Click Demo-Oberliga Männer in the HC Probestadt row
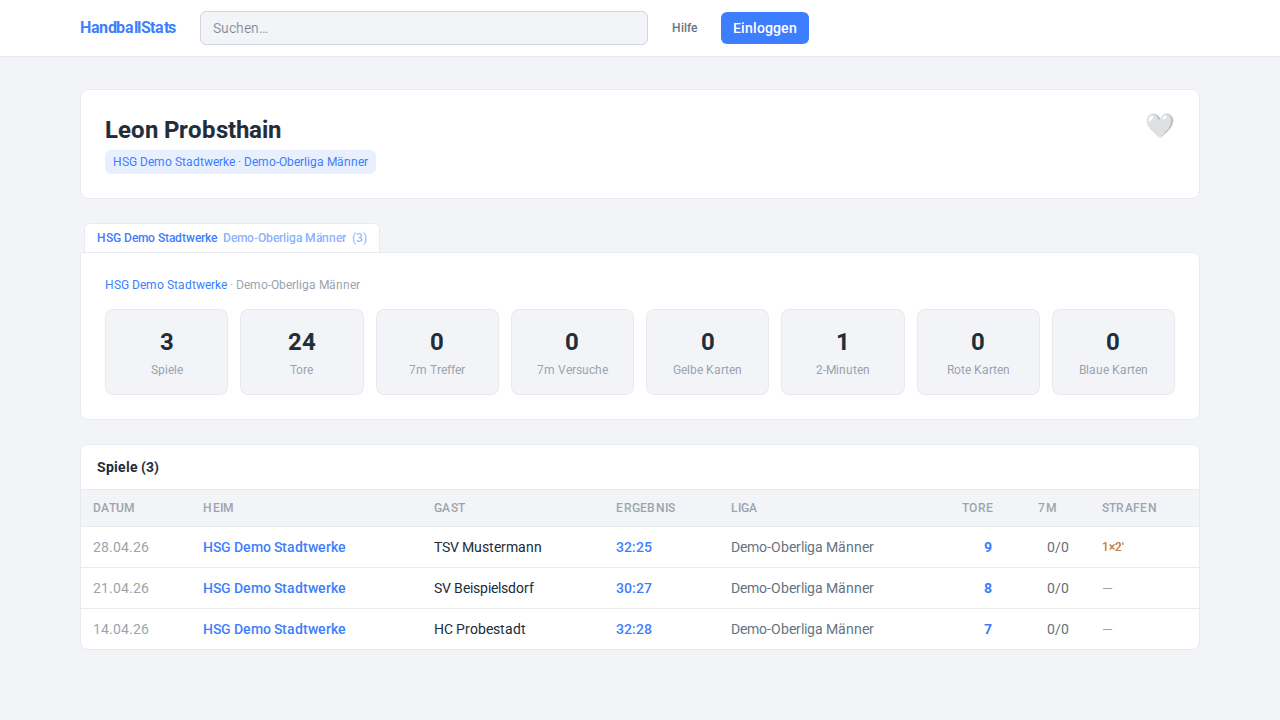Viewport: 1280px width, 720px height. coord(802,629)
